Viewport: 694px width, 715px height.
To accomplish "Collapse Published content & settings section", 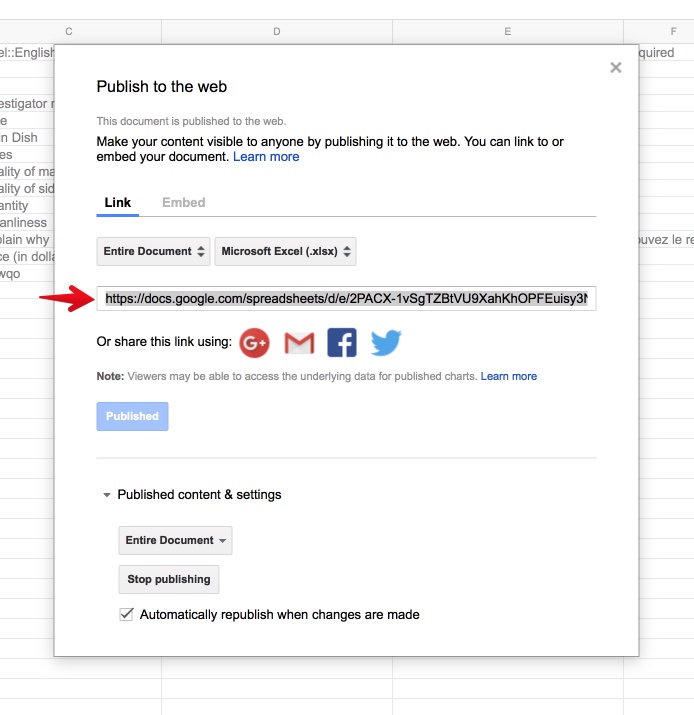I will click(107, 495).
